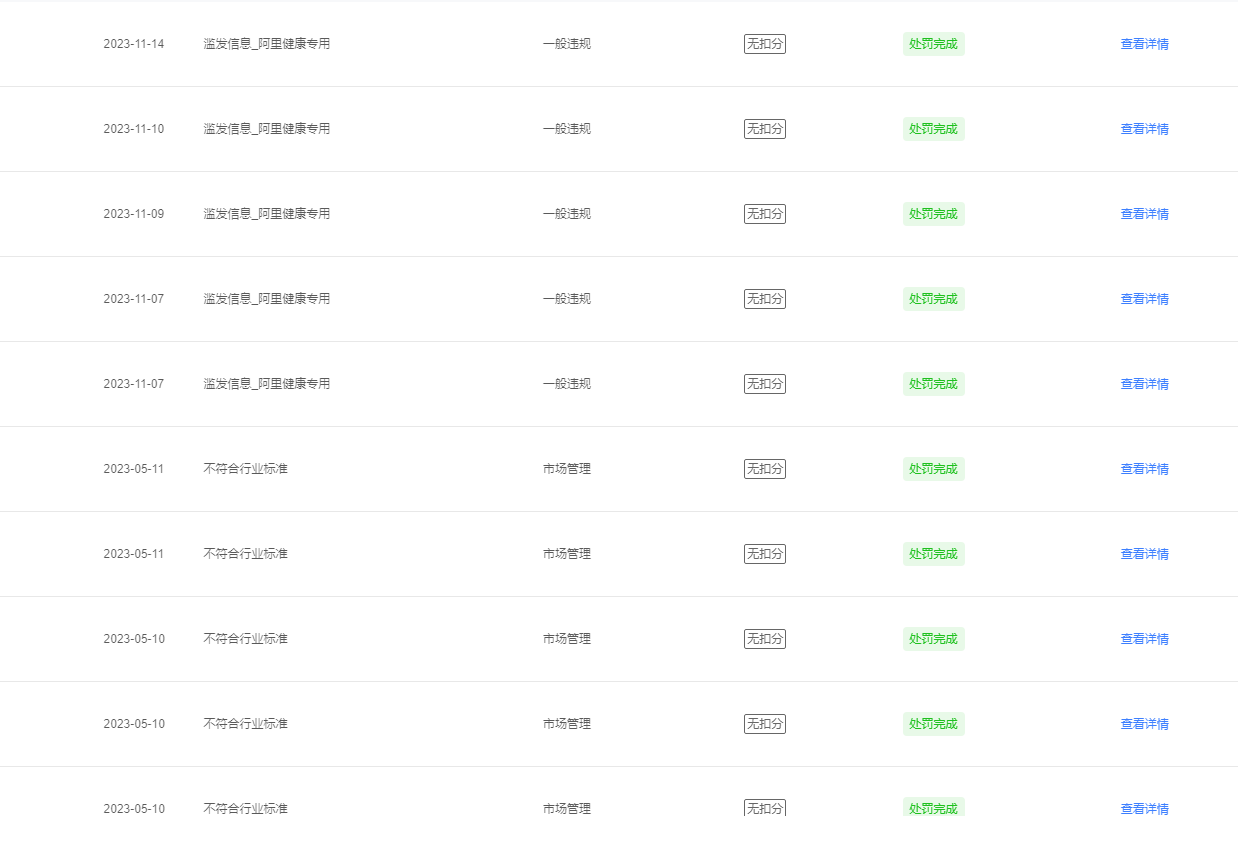Click the 无扣分 badge on 2023-11-10 row

765,129
